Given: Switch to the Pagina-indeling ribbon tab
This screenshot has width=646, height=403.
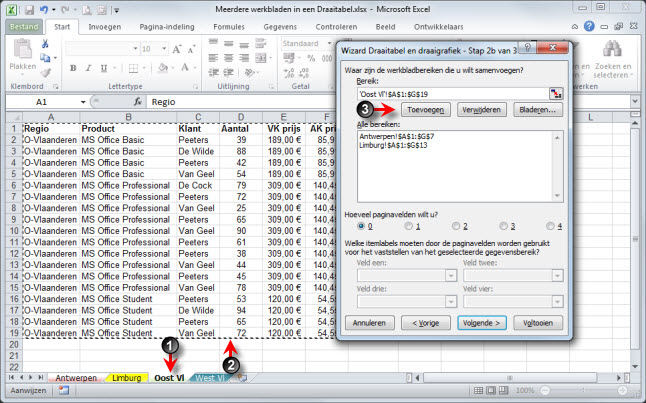Looking at the screenshot, I should click(x=167, y=27).
